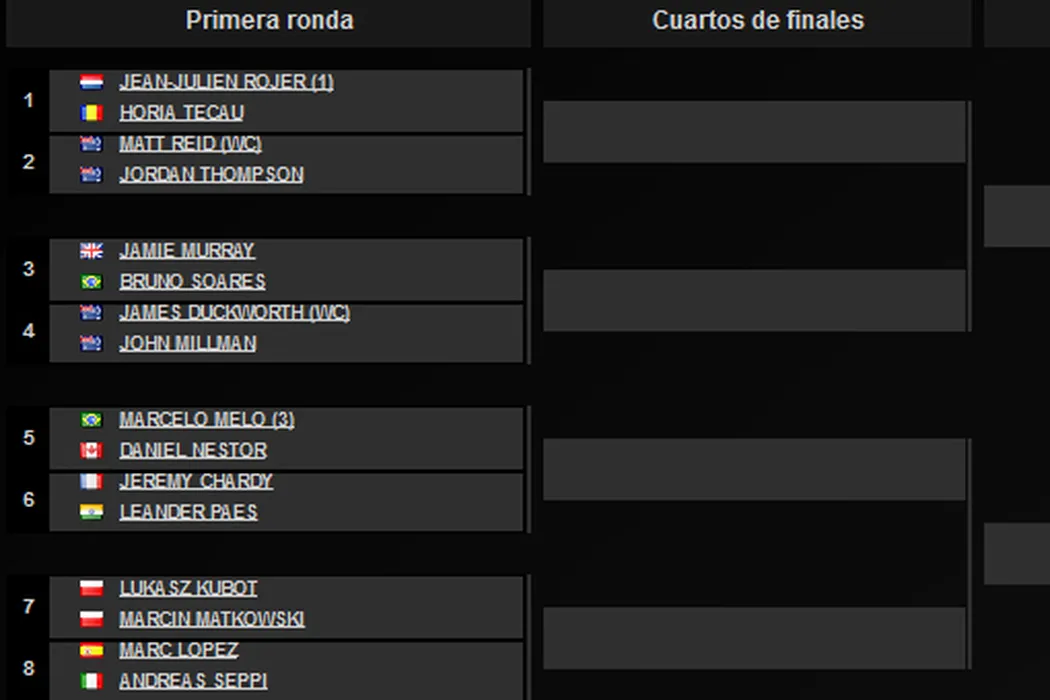The height and width of the screenshot is (700, 1050).
Task: Click the Italian flag beside Andreas Seppi
Action: (x=92, y=682)
